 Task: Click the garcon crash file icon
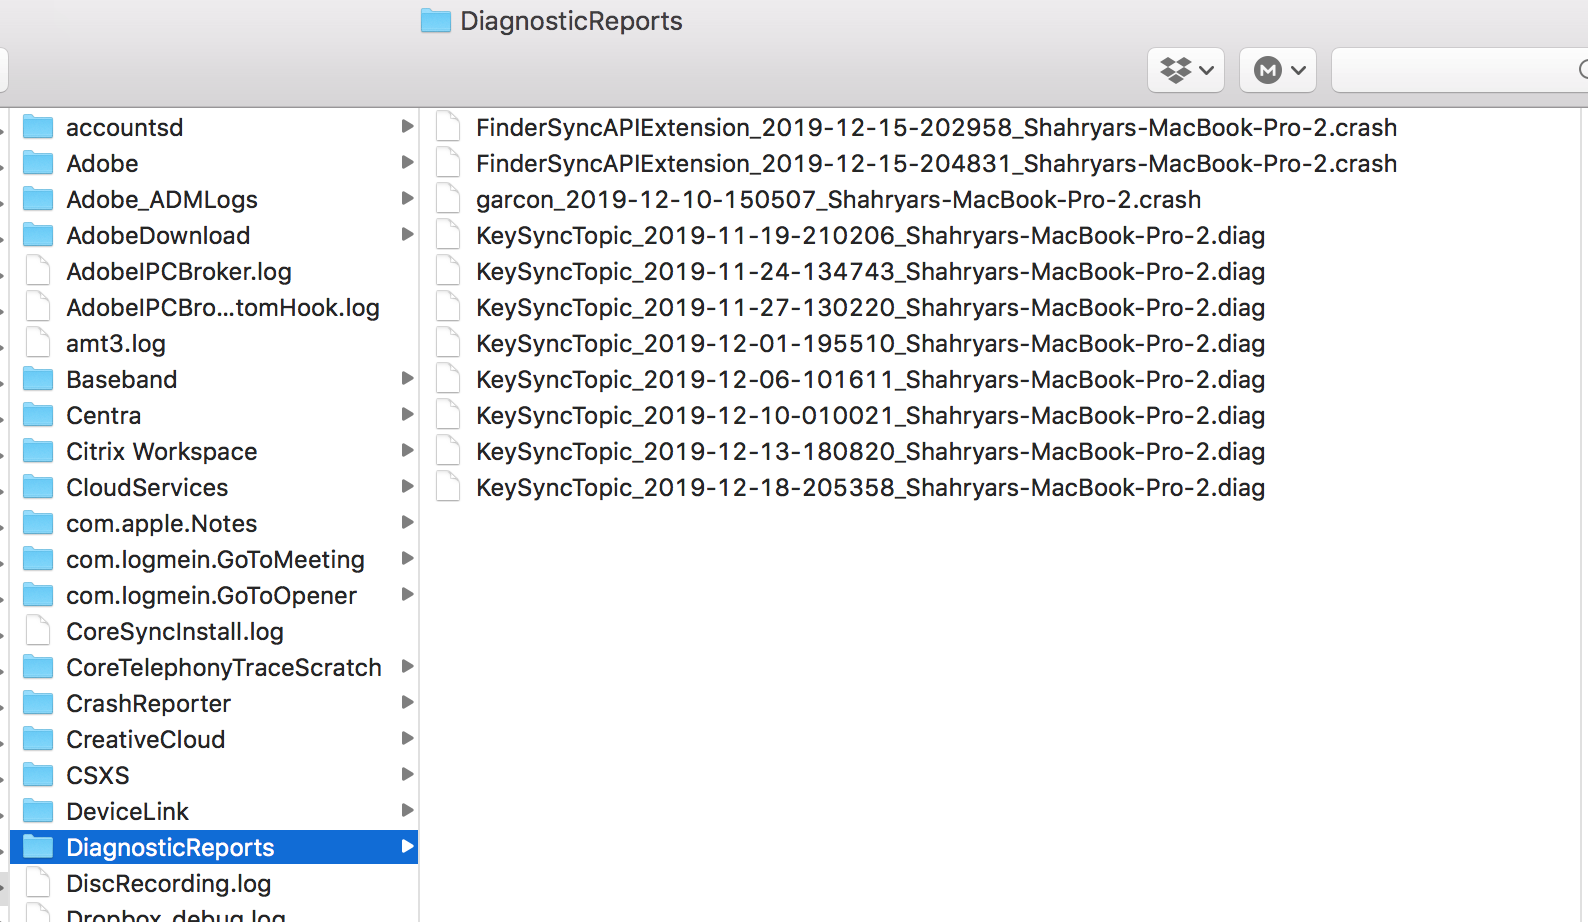click(x=449, y=199)
